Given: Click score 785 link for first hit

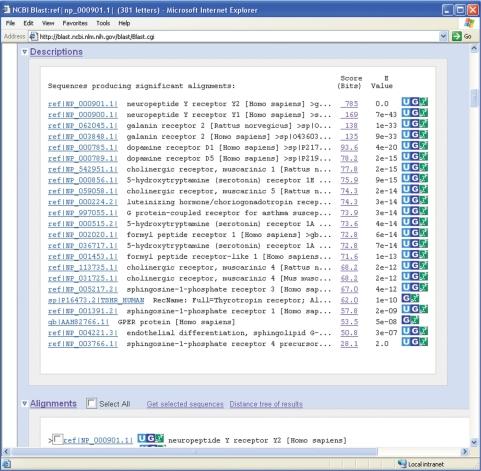Looking at the screenshot, I should point(349,104).
